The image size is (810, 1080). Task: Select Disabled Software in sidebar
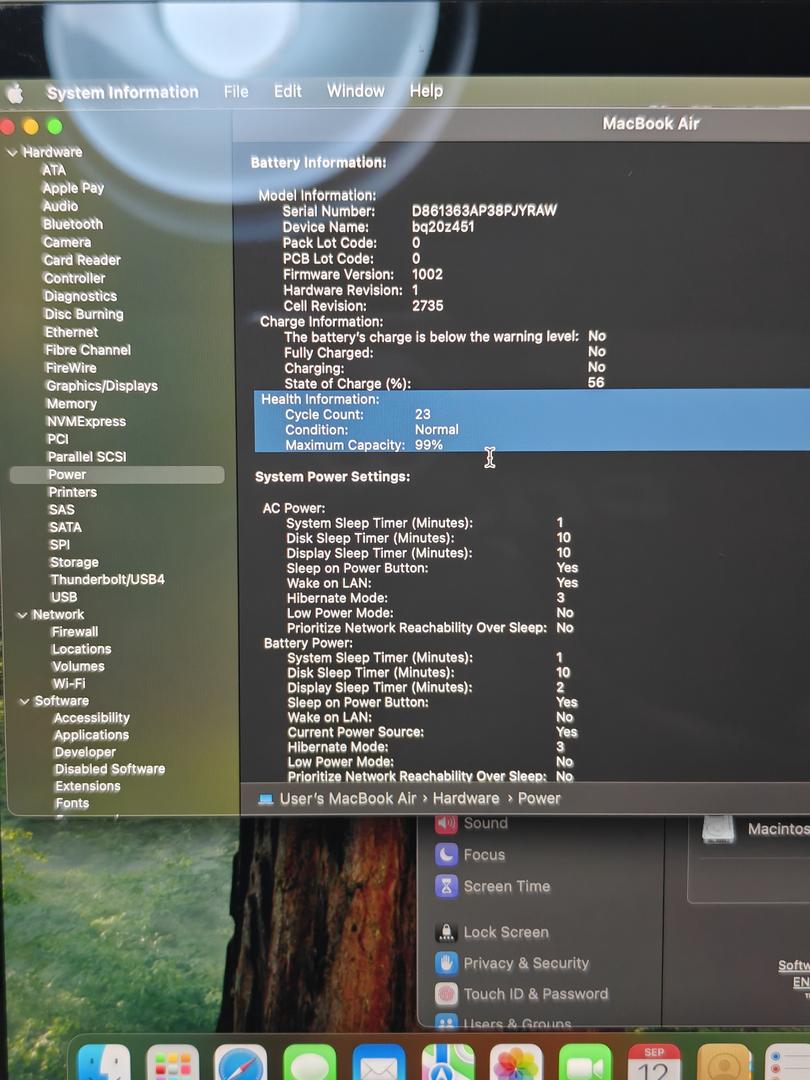point(110,769)
